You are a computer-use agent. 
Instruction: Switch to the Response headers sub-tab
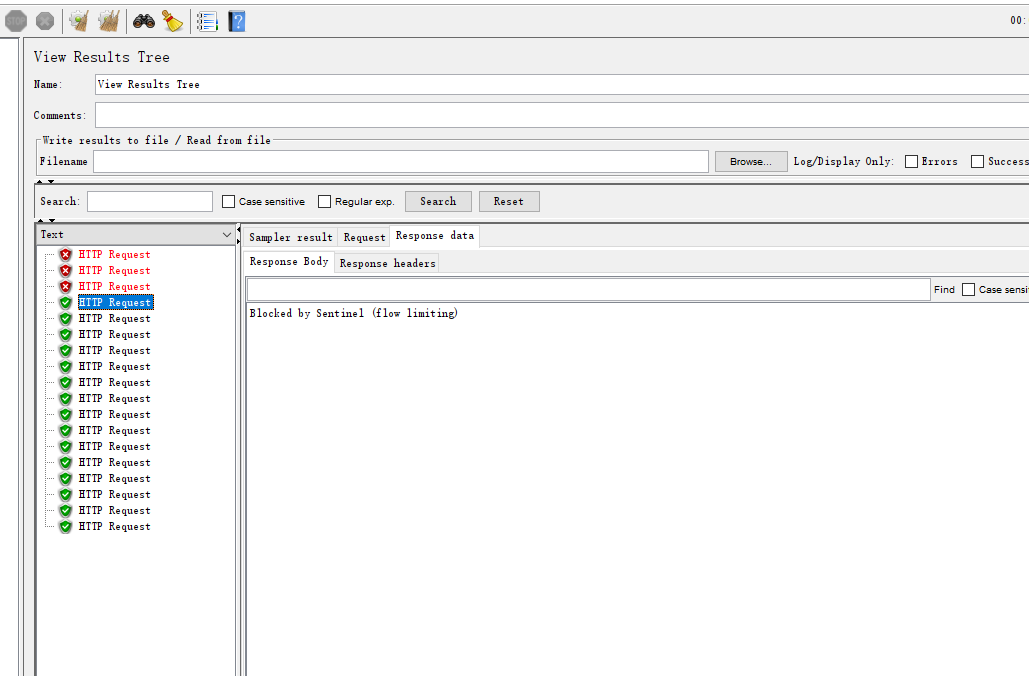click(x=387, y=263)
